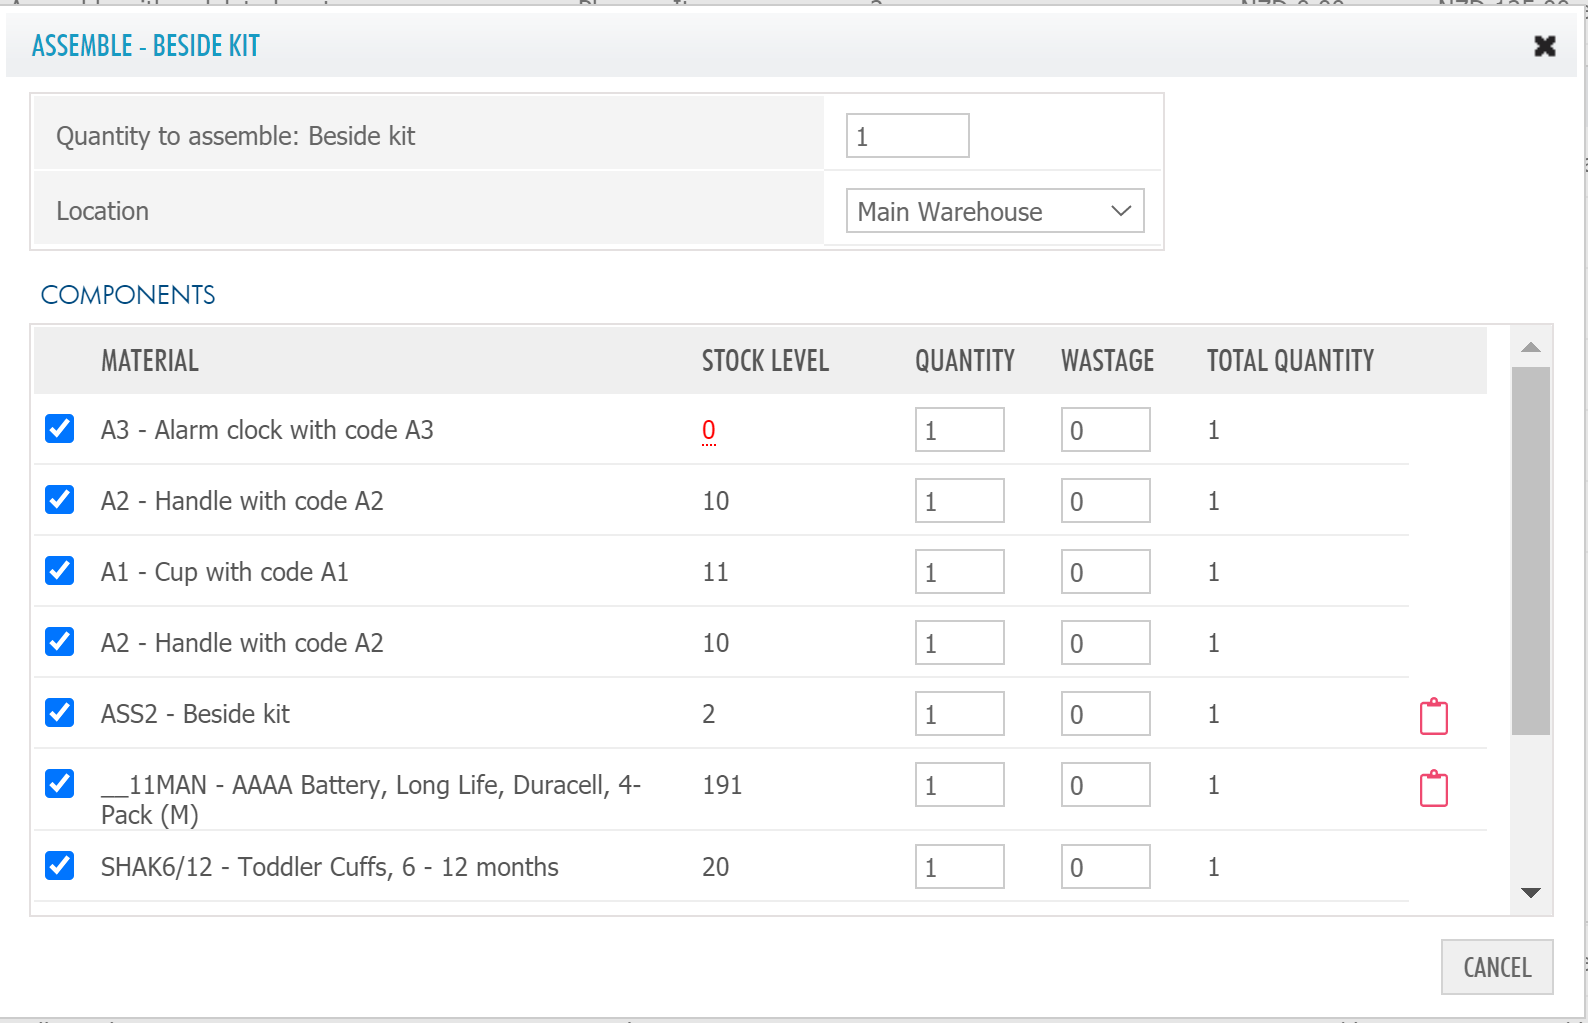Click the Stock Level column header
The image size is (1588, 1023).
[x=765, y=361]
